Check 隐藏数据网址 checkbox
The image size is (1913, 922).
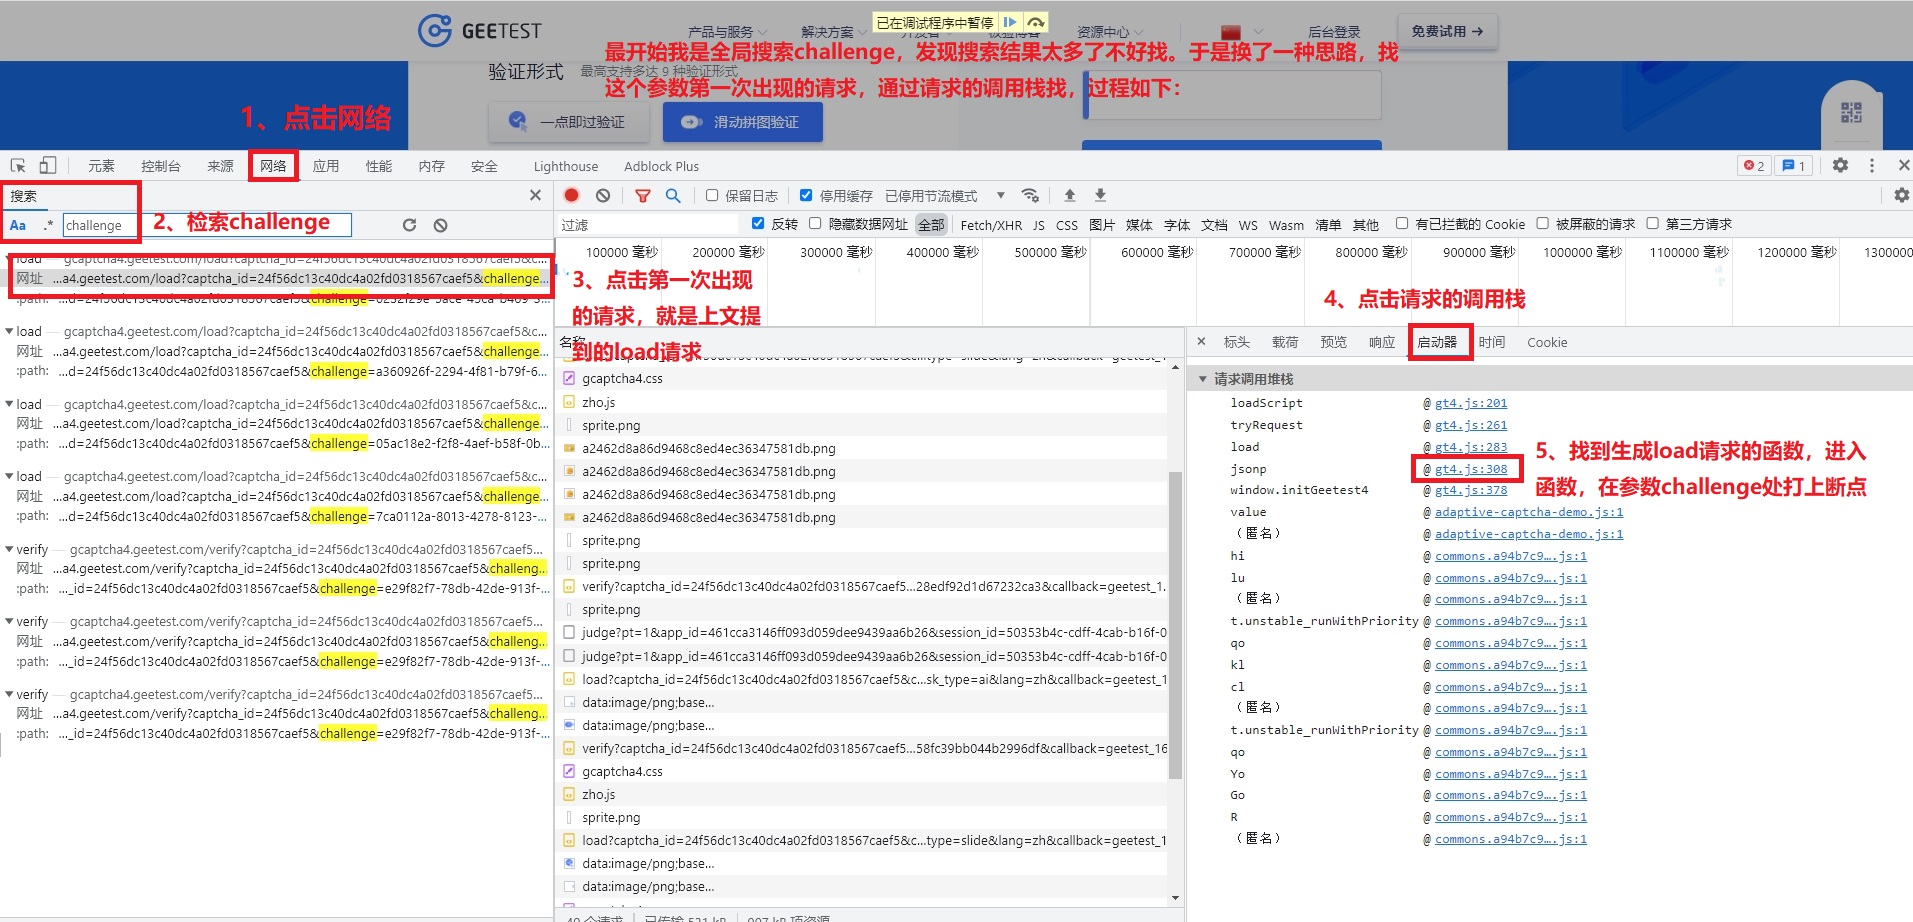click(x=815, y=224)
